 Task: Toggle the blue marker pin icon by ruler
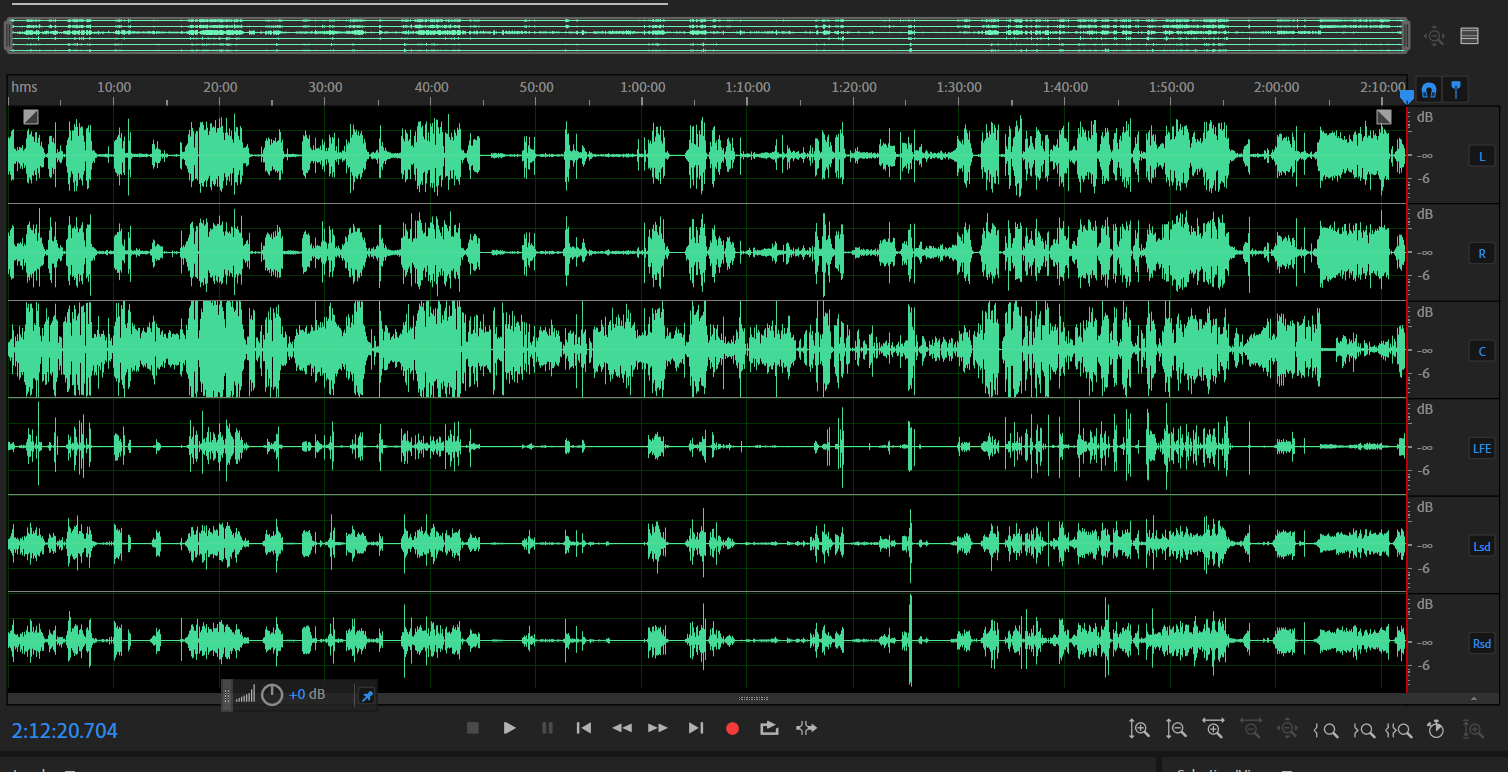point(1455,90)
